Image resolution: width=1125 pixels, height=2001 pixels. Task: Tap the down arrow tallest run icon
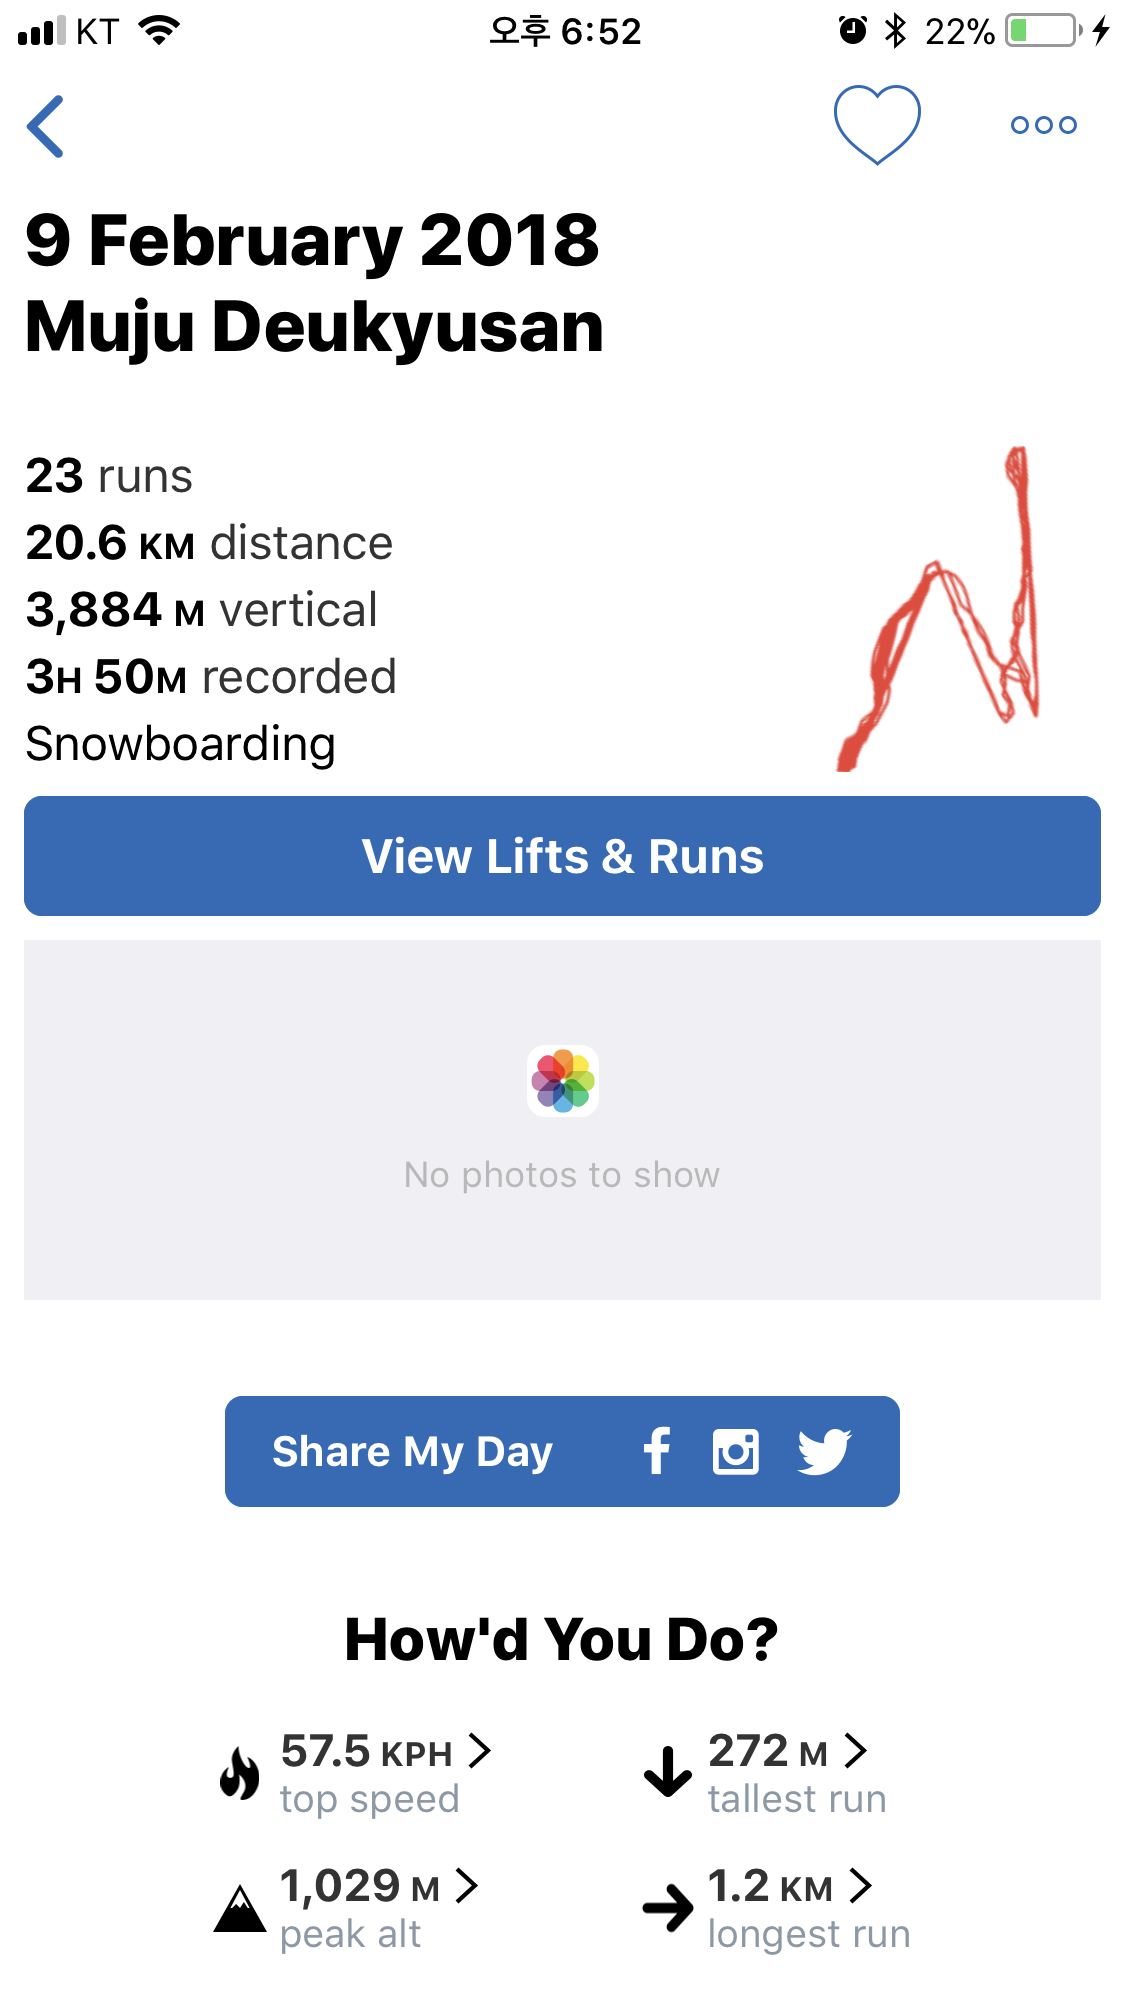pos(668,1771)
